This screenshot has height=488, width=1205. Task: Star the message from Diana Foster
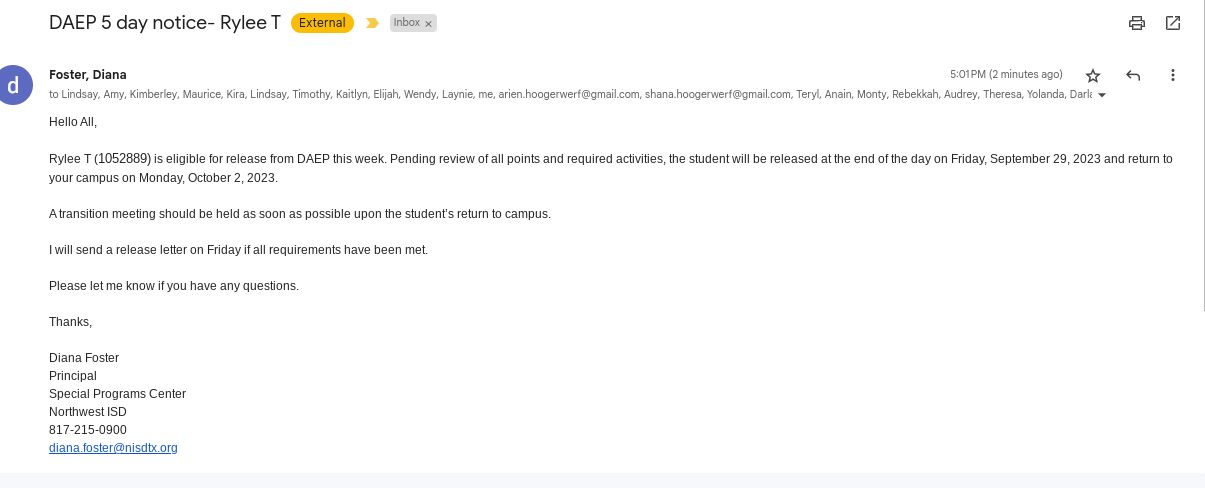(1093, 75)
